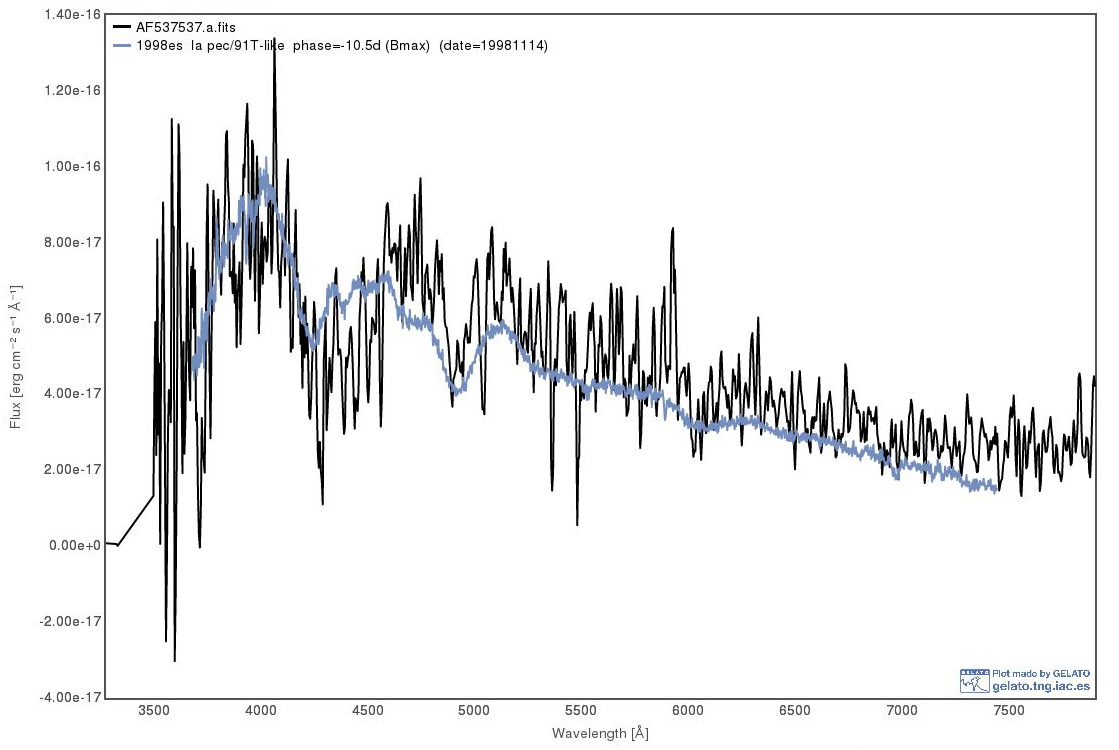This screenshot has height=750, width=1119.
Task: Click the 0.00e+0 flux tick label
Action: [75, 545]
